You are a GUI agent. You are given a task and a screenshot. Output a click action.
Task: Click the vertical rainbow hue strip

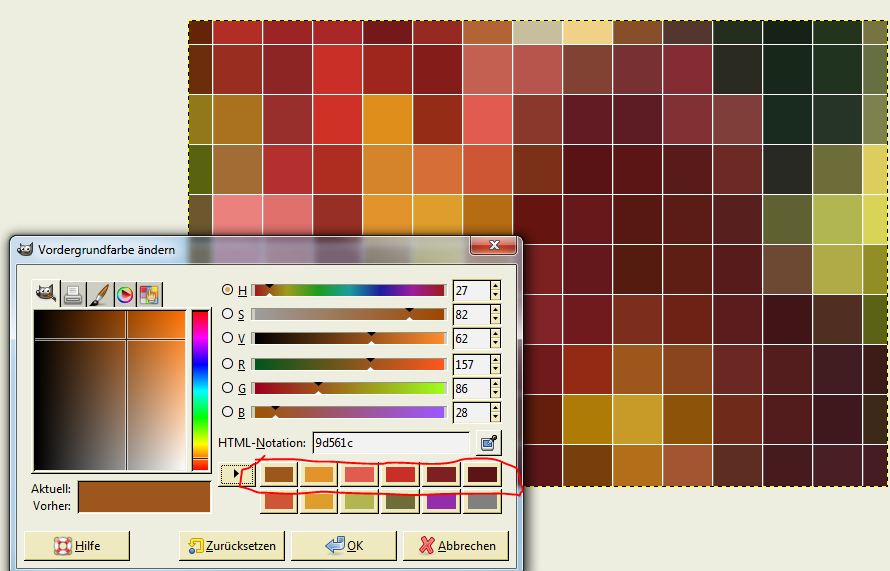(x=200, y=391)
